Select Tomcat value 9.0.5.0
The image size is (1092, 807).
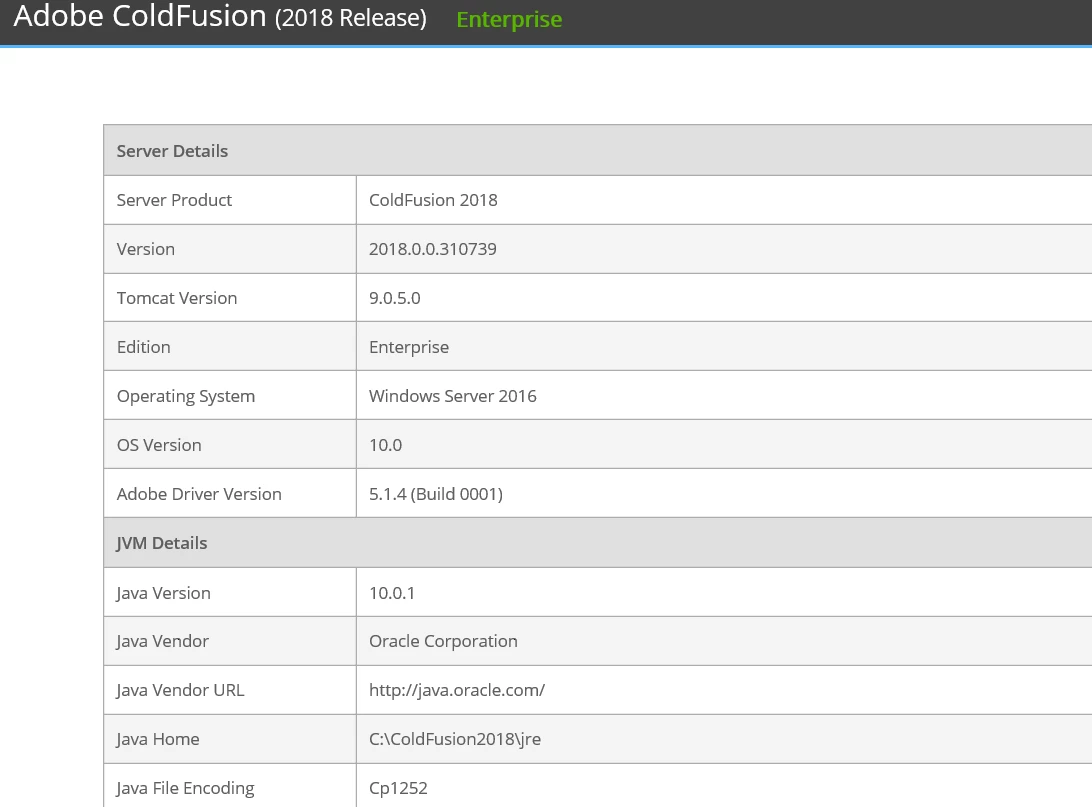point(394,298)
